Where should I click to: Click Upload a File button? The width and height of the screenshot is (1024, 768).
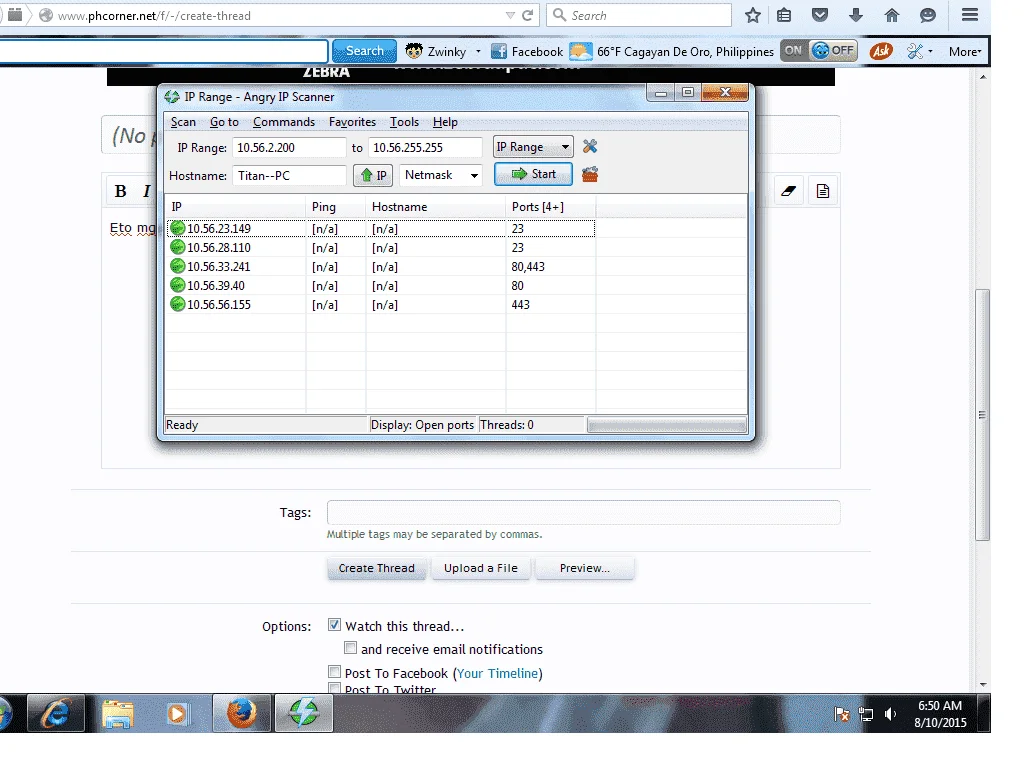point(481,568)
